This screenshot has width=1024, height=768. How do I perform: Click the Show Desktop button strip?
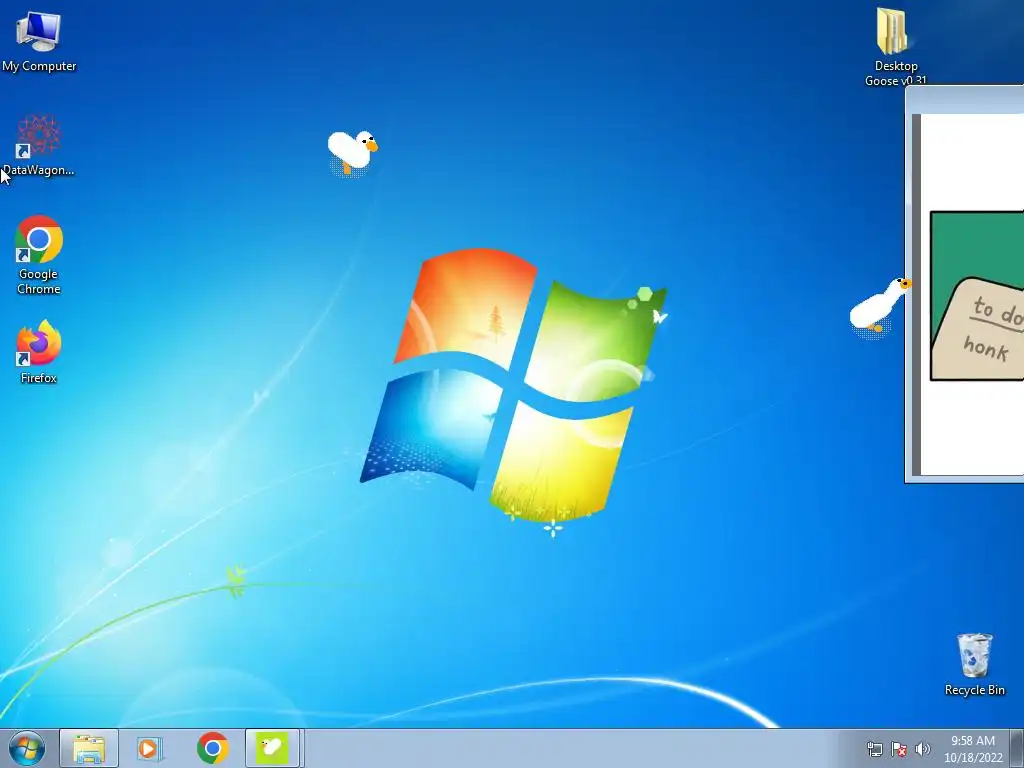[x=1017, y=748]
